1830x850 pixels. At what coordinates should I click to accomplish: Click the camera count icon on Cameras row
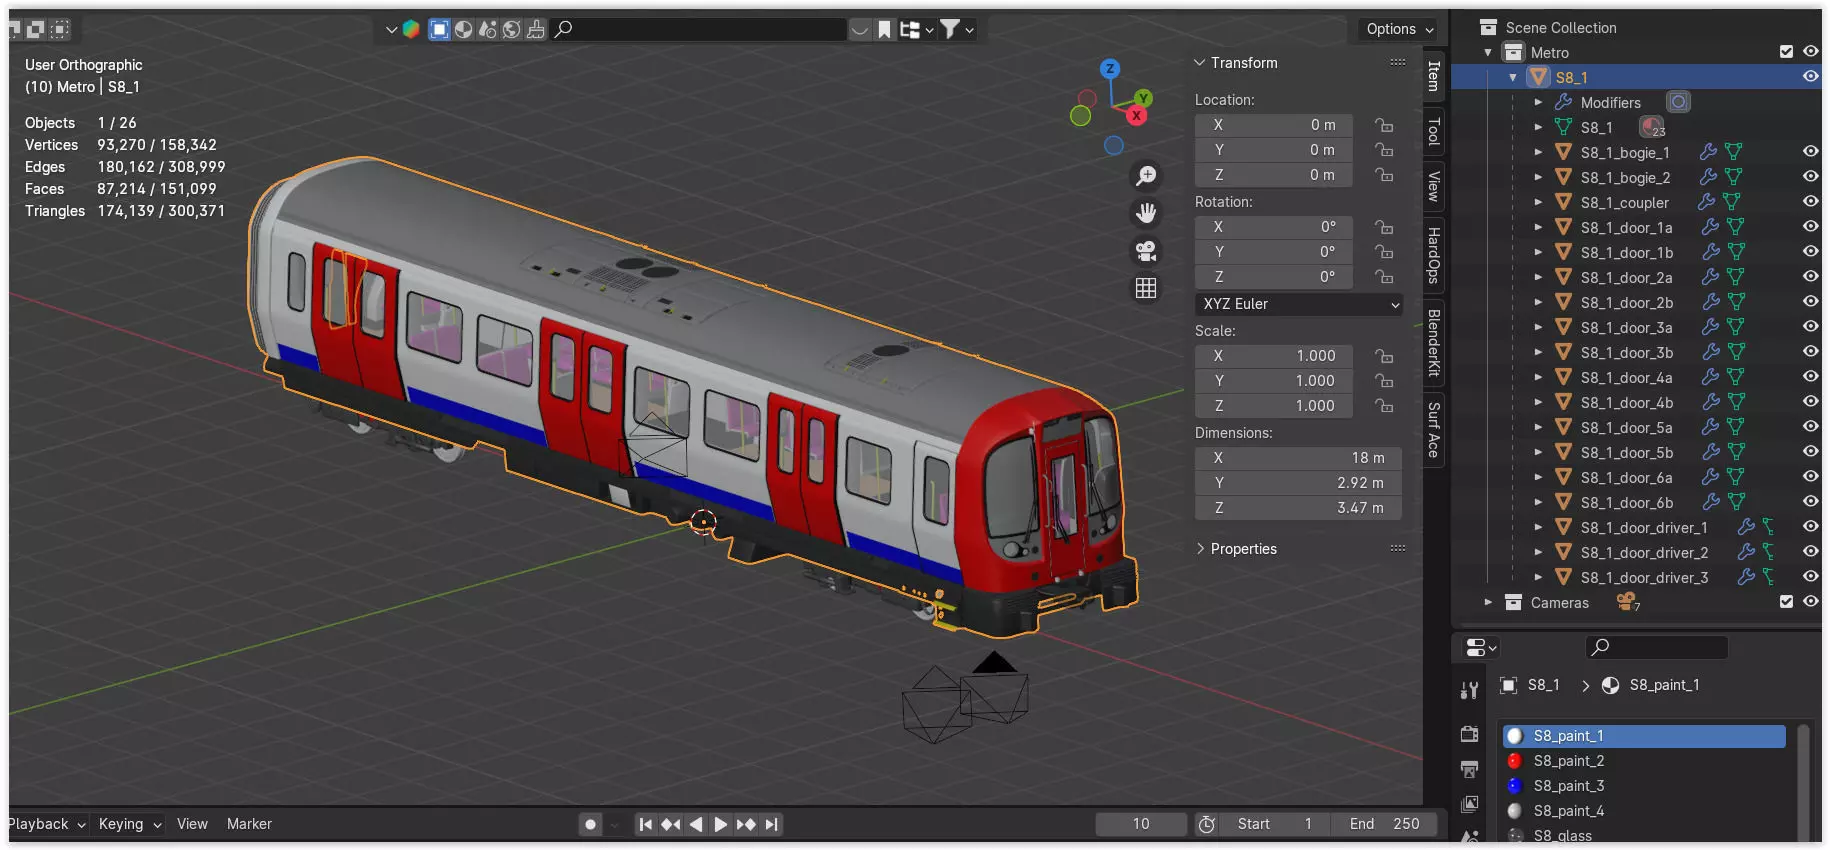coord(1628,602)
